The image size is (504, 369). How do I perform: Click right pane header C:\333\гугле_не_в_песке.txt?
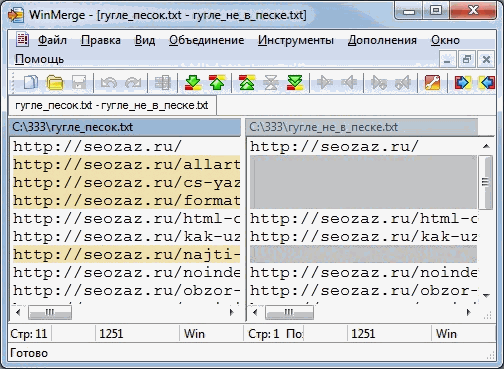click(x=362, y=127)
